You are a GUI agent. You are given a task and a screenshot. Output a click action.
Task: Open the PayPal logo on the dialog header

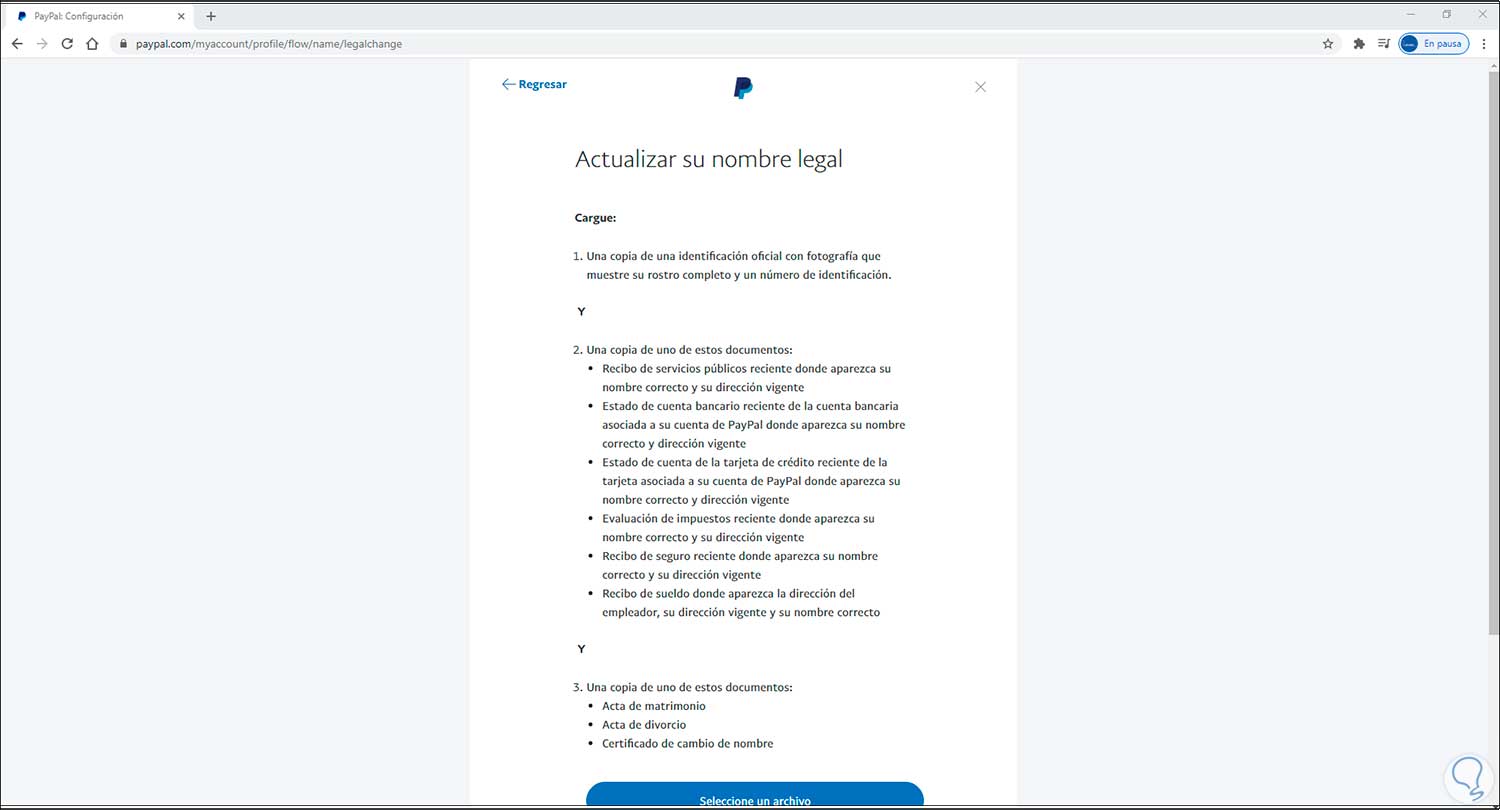742,87
